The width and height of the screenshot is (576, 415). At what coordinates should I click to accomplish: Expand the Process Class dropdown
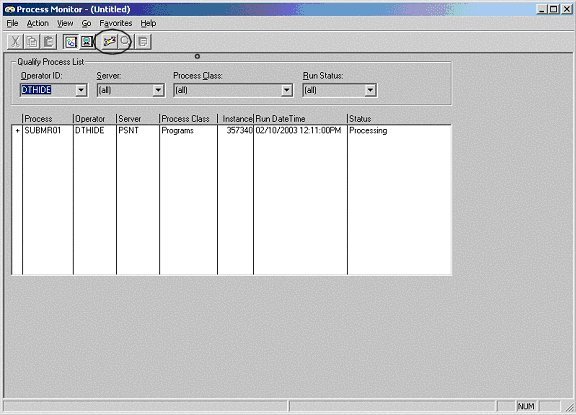[287, 90]
